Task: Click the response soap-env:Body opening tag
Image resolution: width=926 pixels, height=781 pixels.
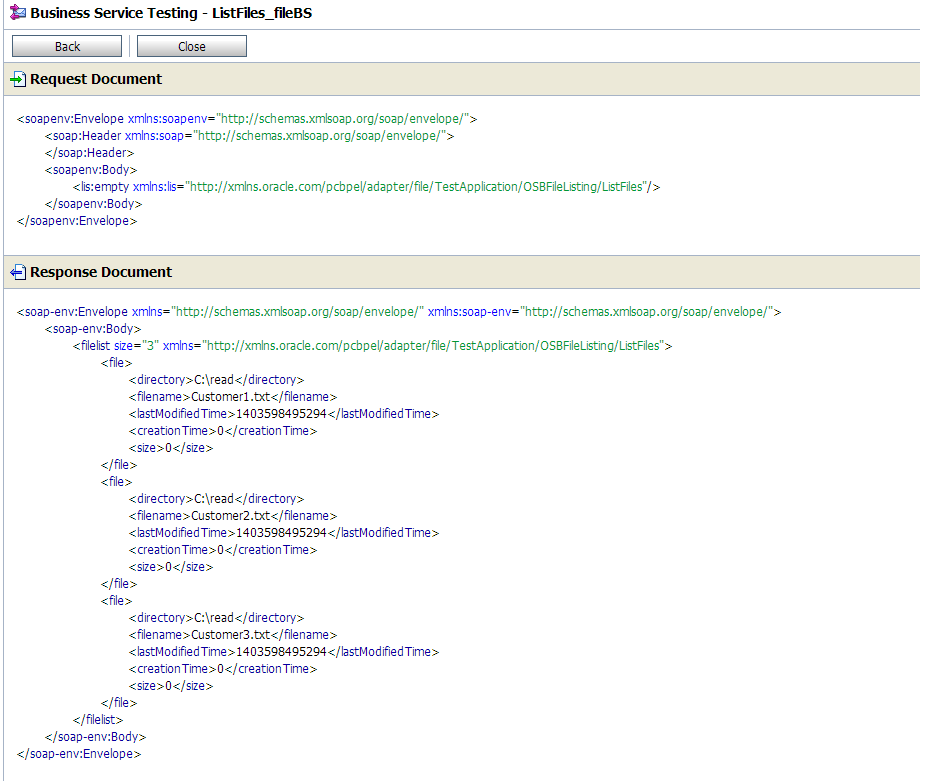Action: (x=93, y=329)
